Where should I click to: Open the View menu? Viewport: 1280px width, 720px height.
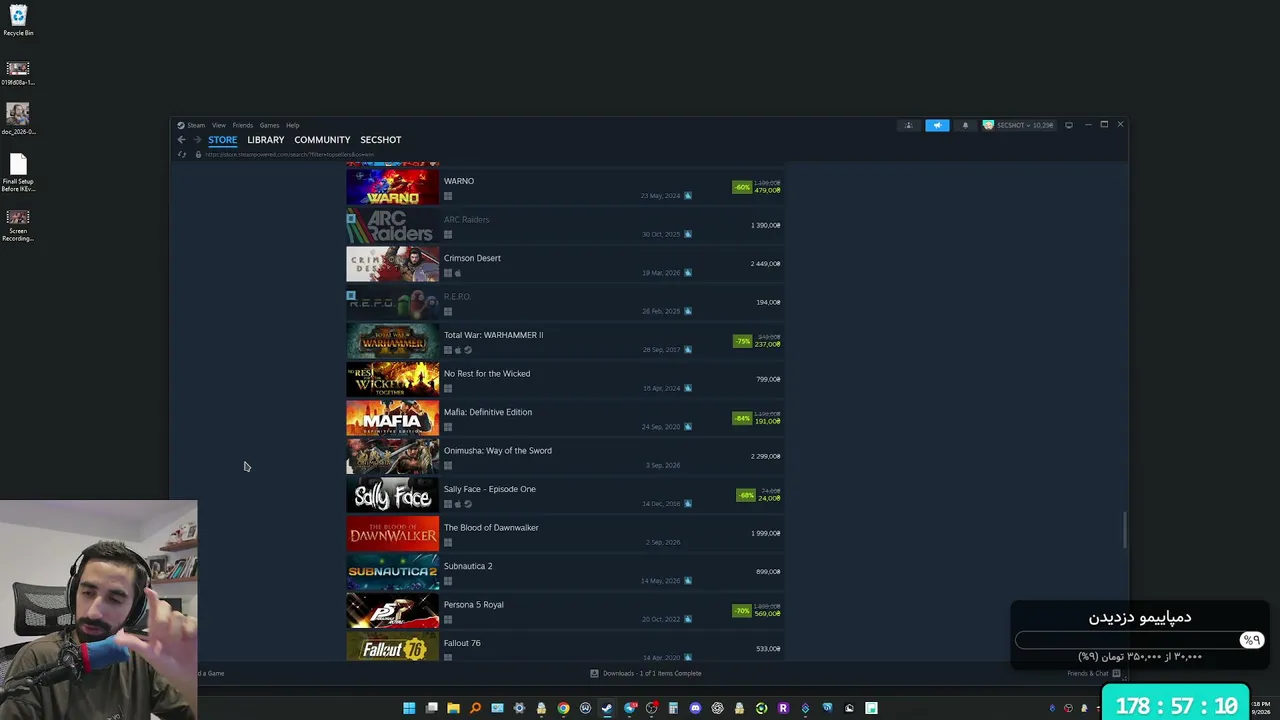point(219,125)
